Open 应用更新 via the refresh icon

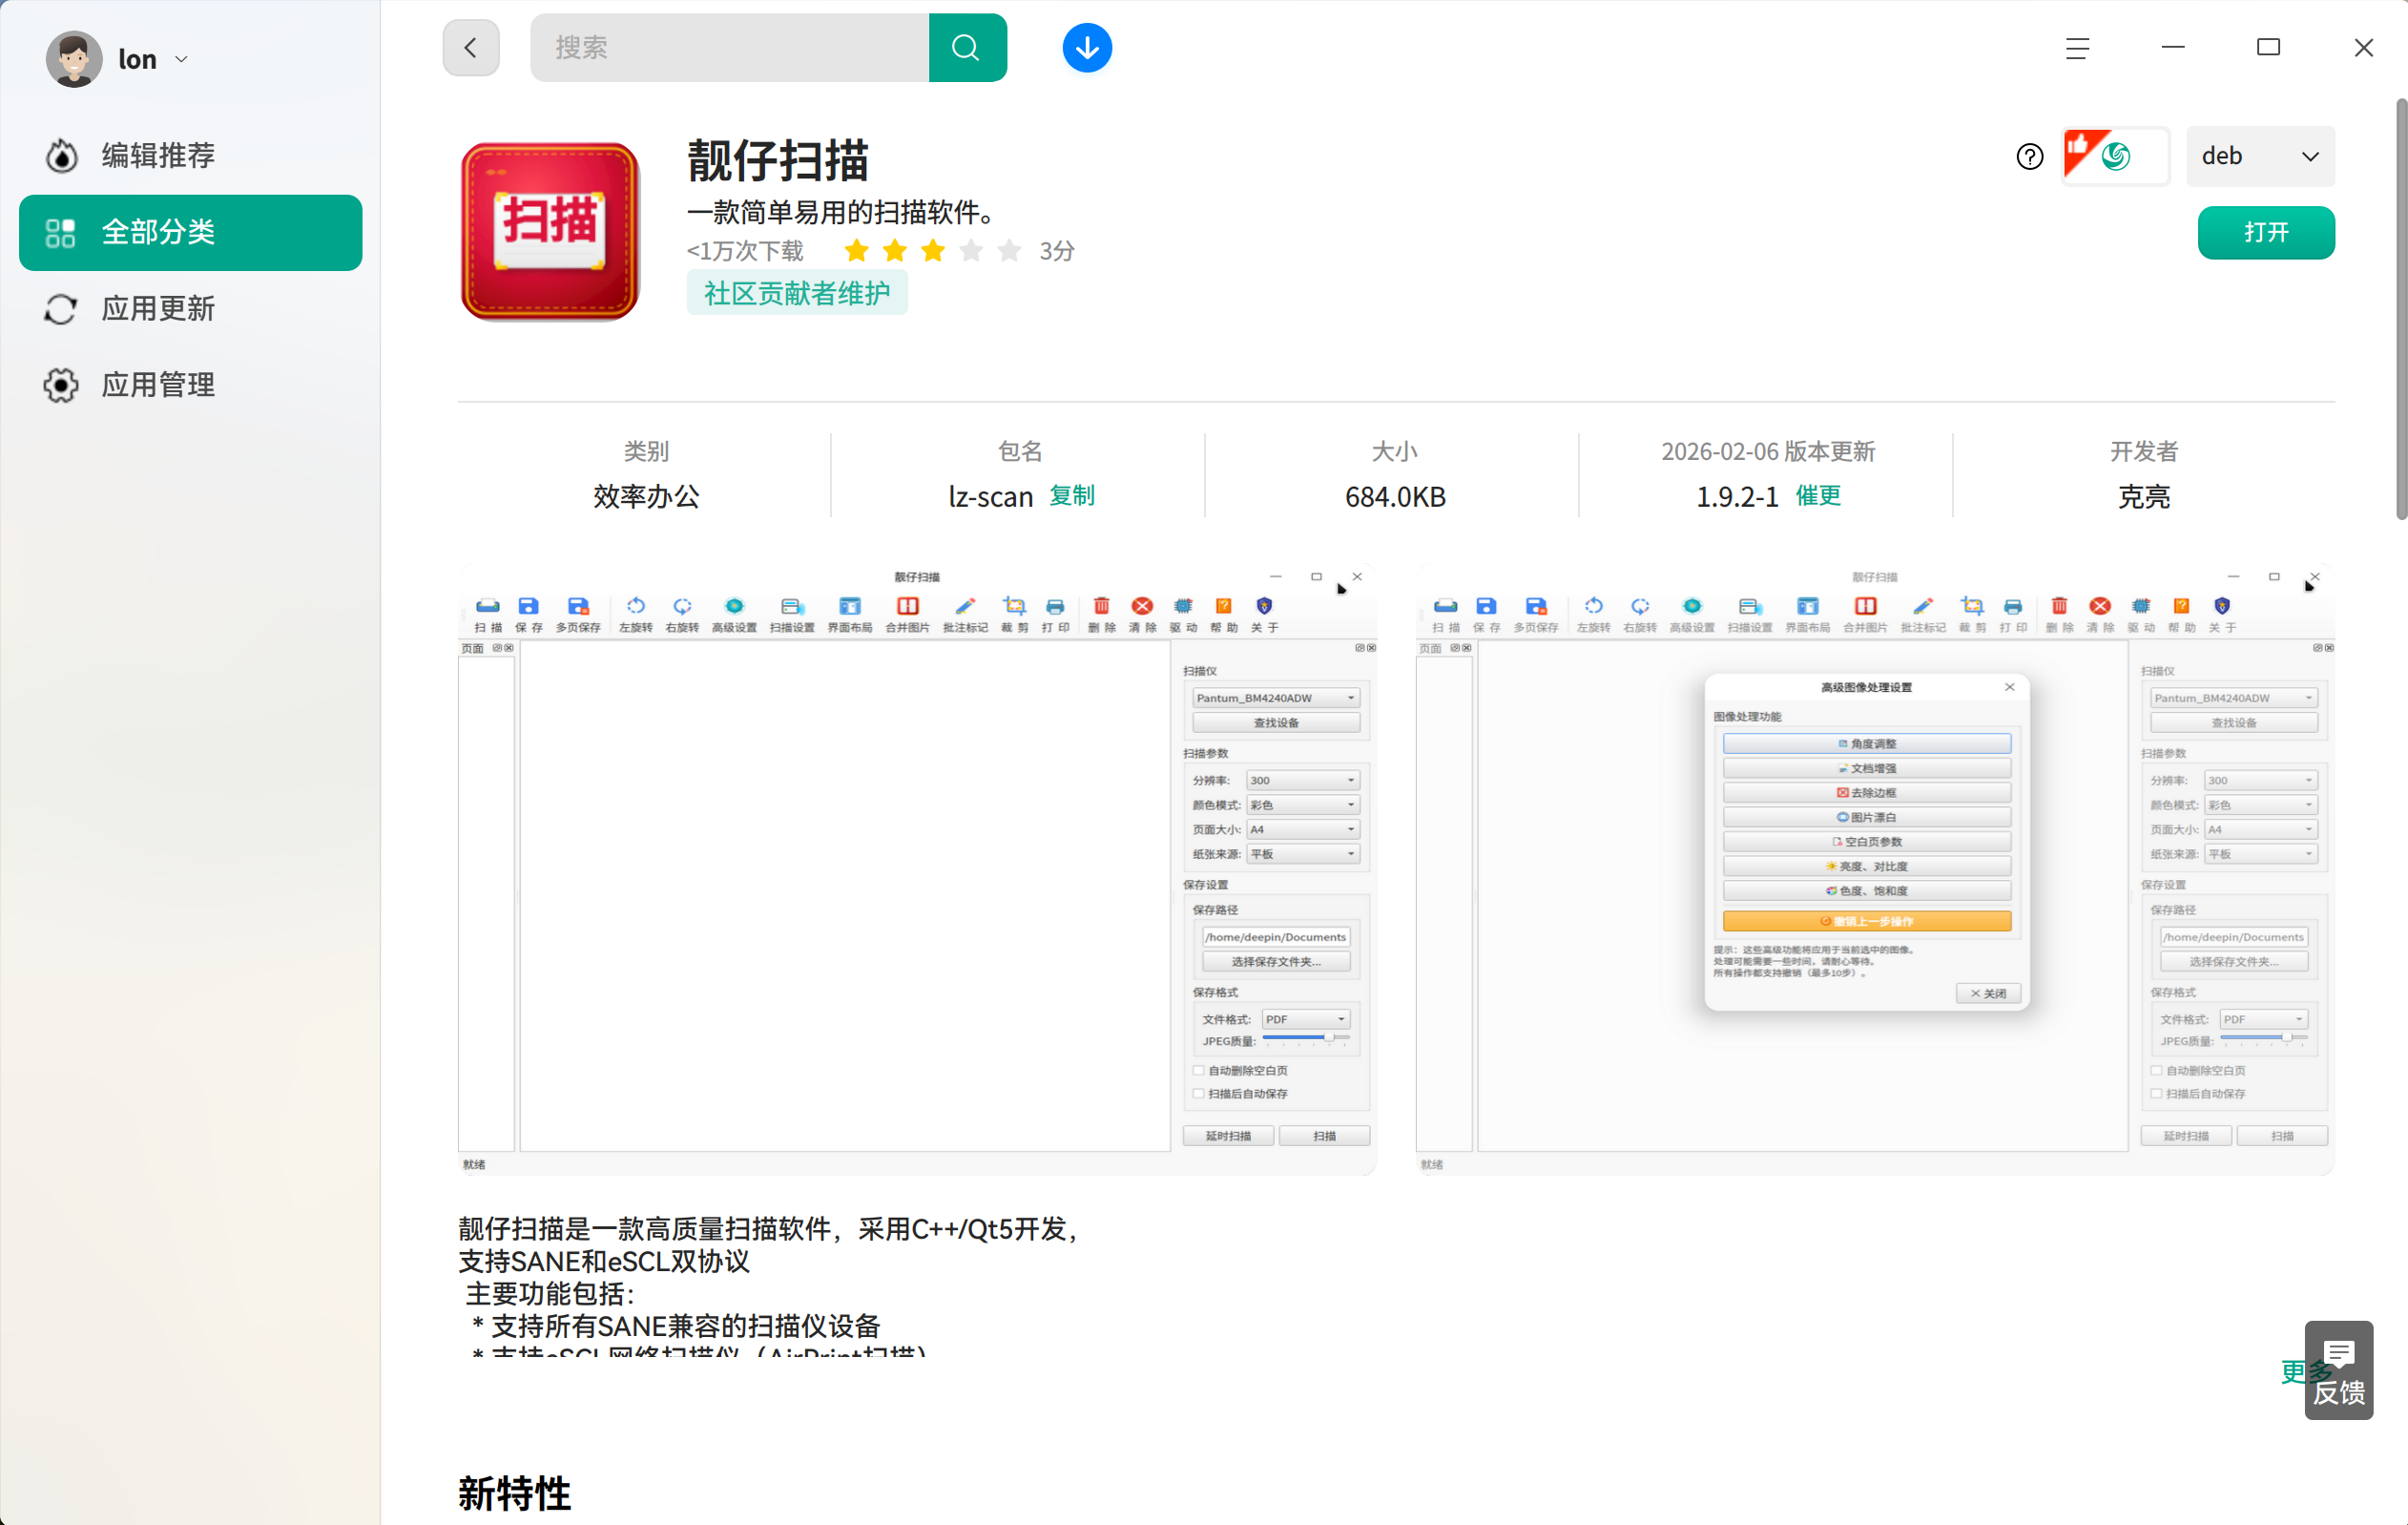point(60,309)
